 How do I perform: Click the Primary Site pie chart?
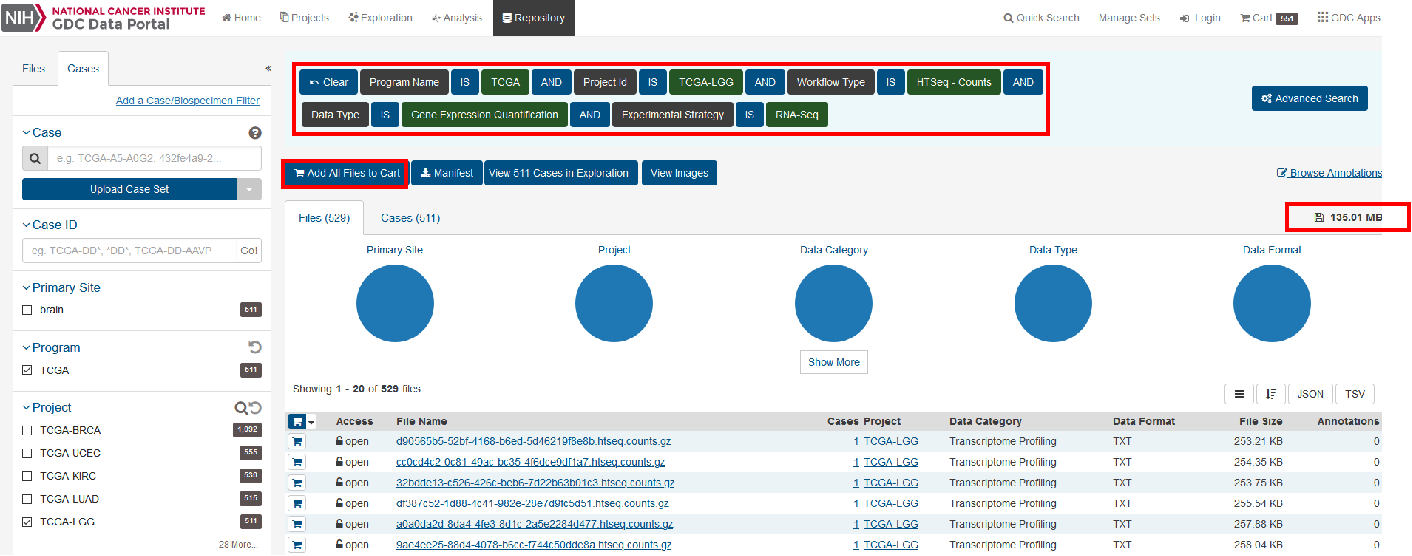395,304
